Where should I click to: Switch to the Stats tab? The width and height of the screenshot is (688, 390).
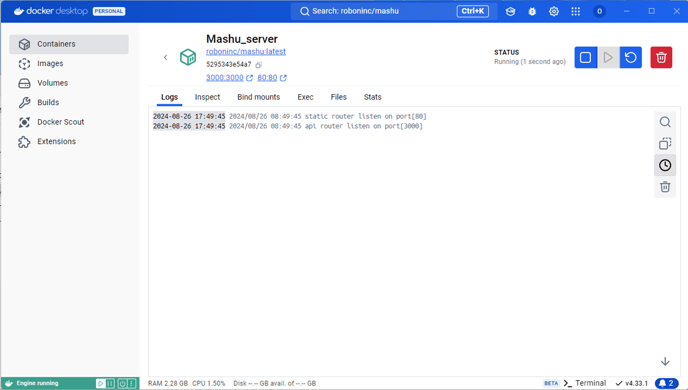[x=373, y=97]
